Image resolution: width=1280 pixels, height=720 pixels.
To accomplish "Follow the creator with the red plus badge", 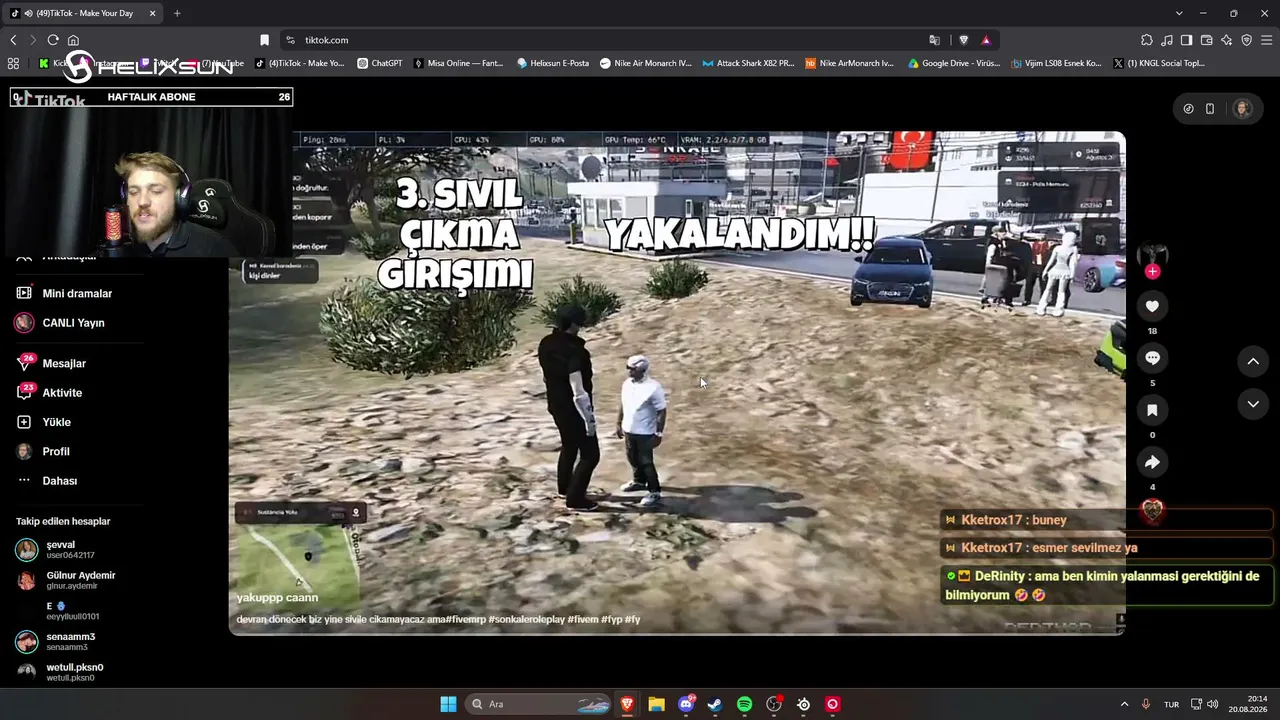I will click(1152, 271).
